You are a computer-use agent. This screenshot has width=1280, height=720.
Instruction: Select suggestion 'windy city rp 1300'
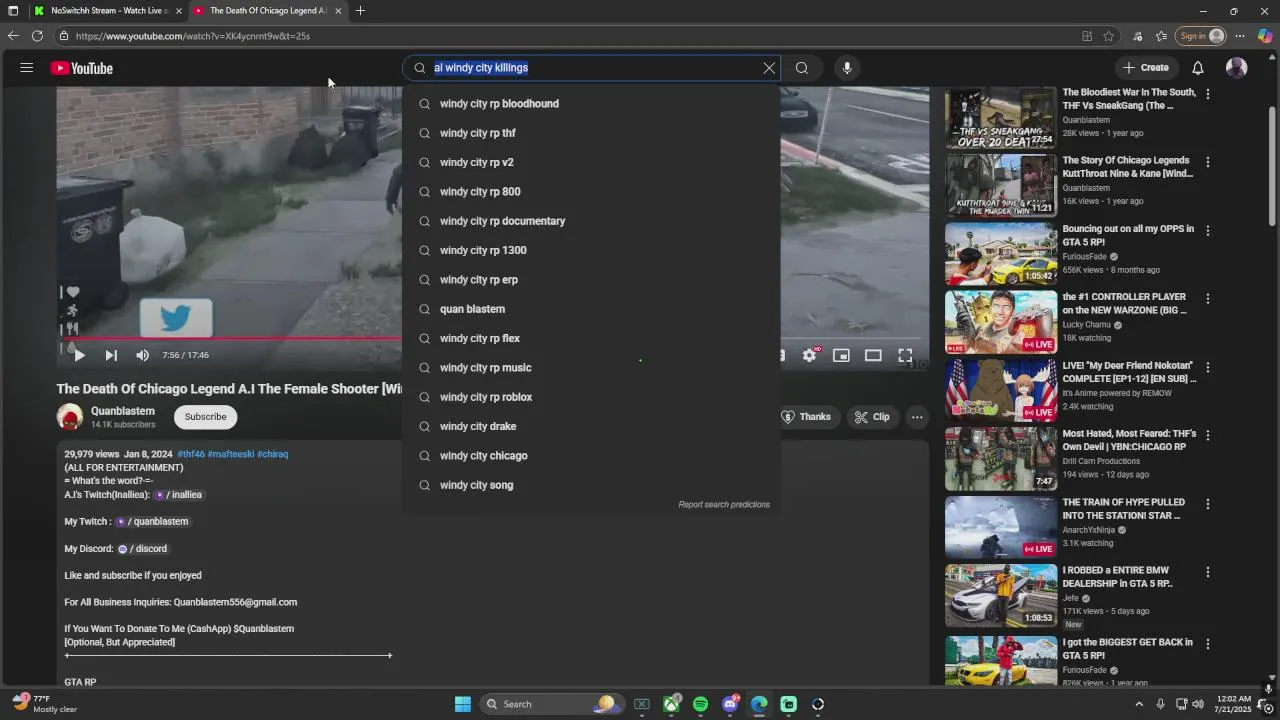tap(591, 250)
